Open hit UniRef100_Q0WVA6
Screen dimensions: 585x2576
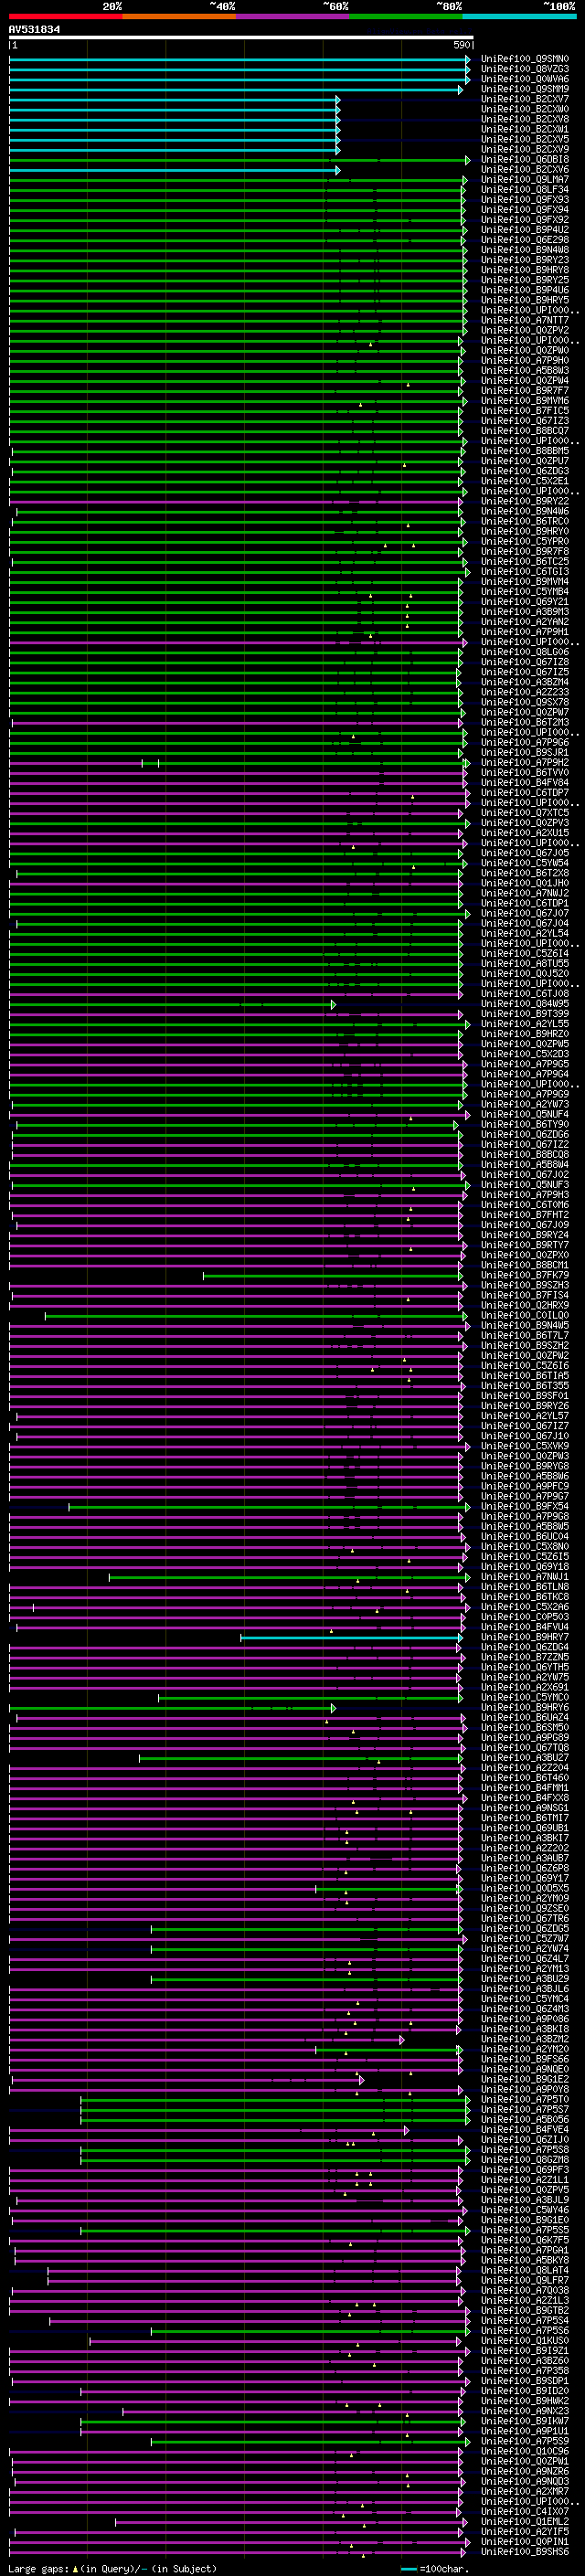point(525,79)
